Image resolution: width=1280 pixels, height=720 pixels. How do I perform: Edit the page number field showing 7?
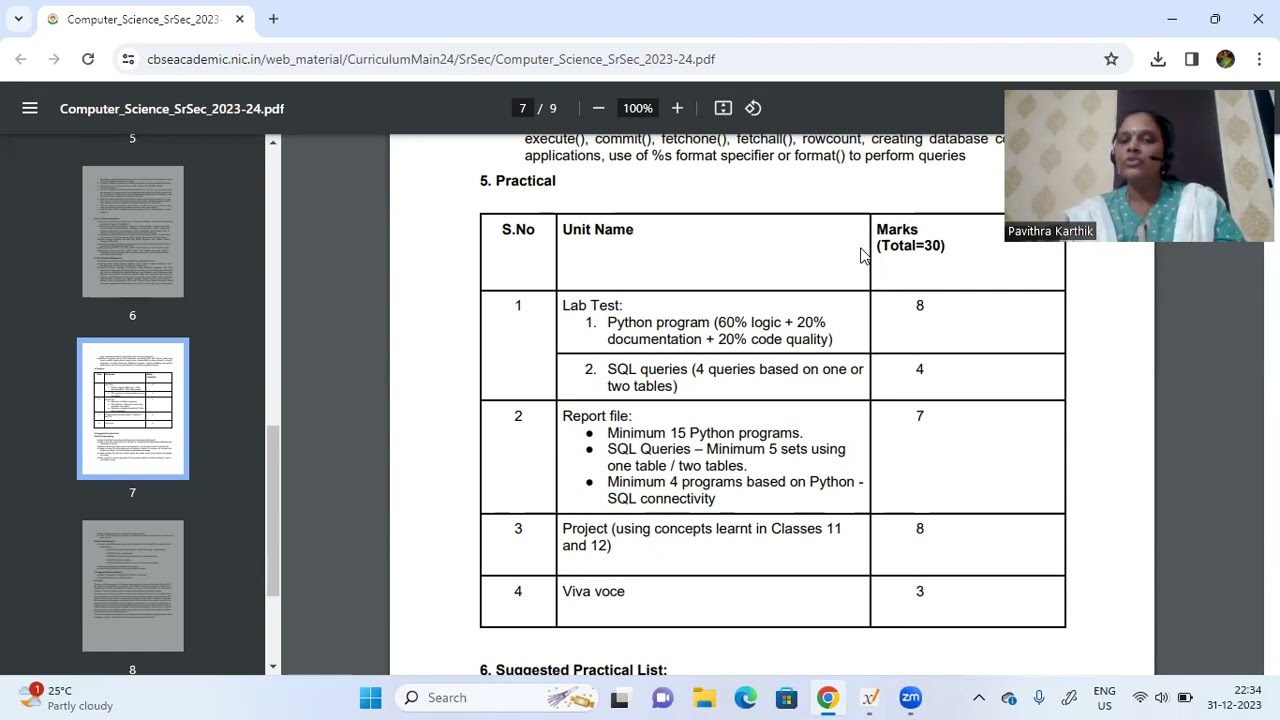(x=522, y=108)
